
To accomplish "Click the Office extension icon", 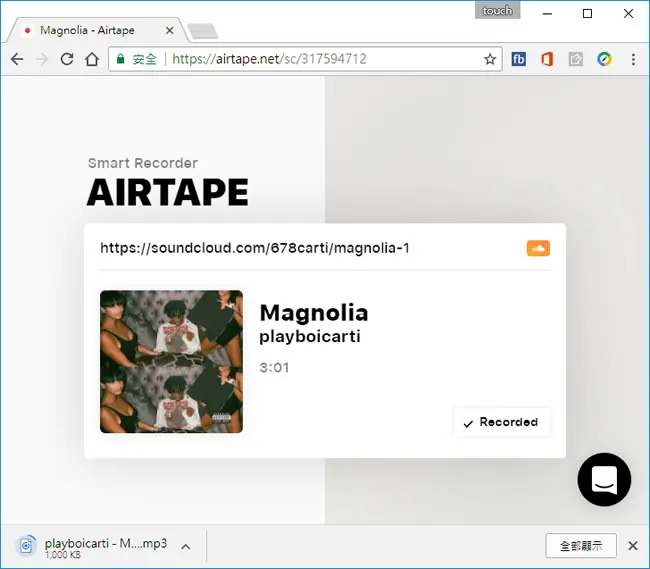I will pos(547,59).
